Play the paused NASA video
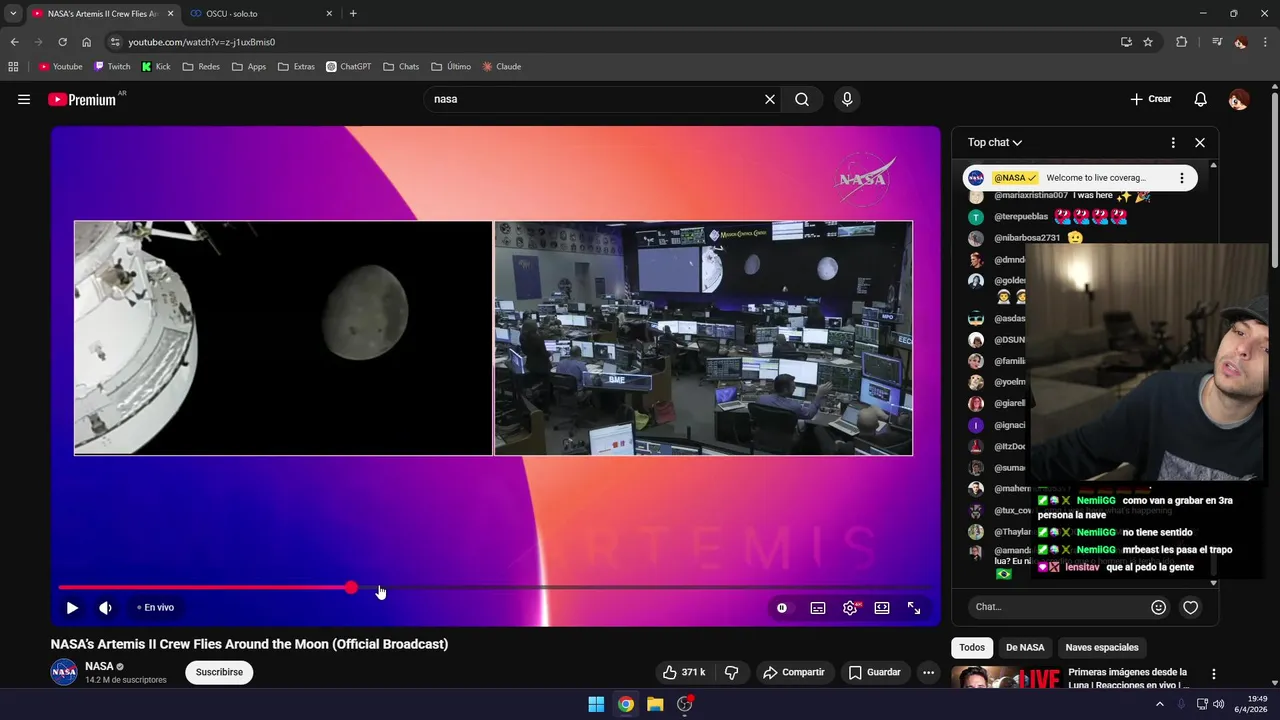 (72, 607)
